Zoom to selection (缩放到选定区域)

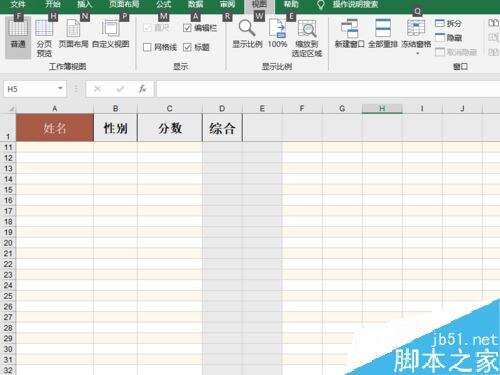tap(307, 38)
